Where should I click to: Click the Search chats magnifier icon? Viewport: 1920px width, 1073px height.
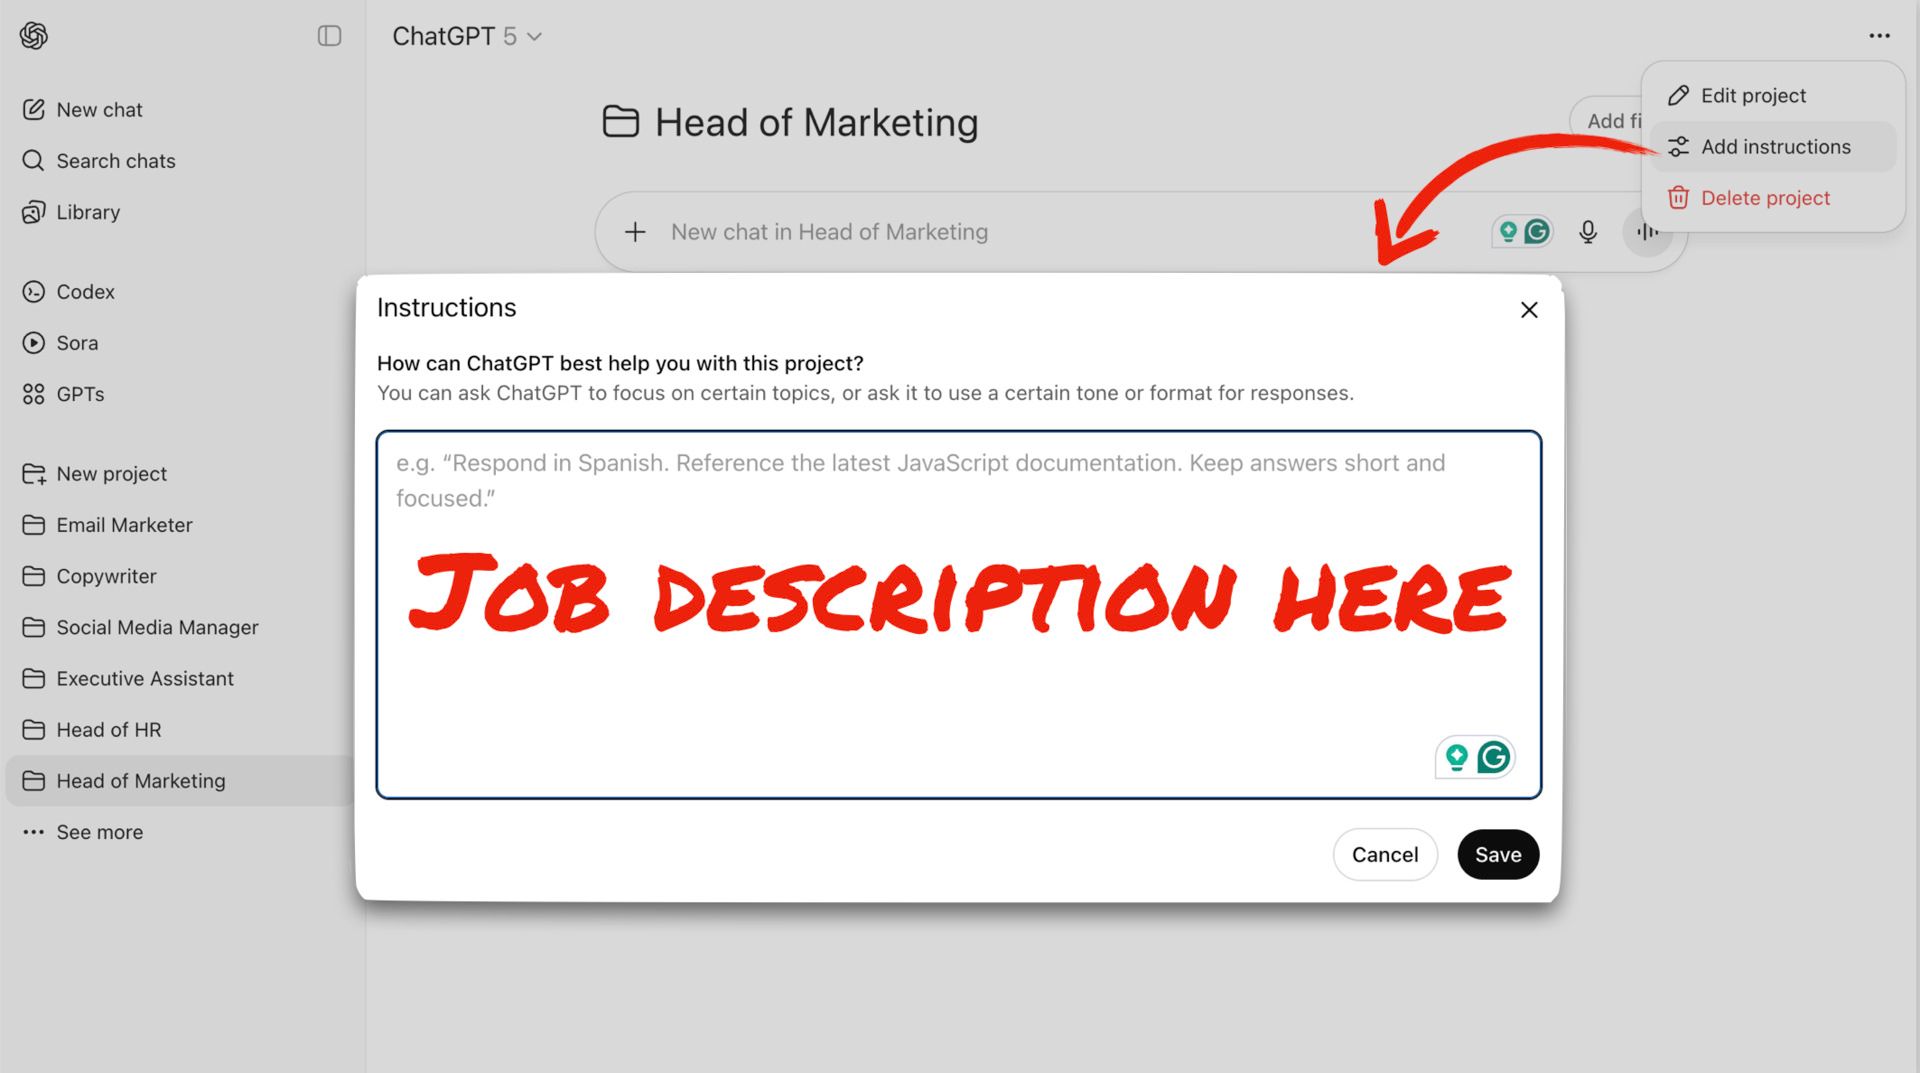(34, 161)
